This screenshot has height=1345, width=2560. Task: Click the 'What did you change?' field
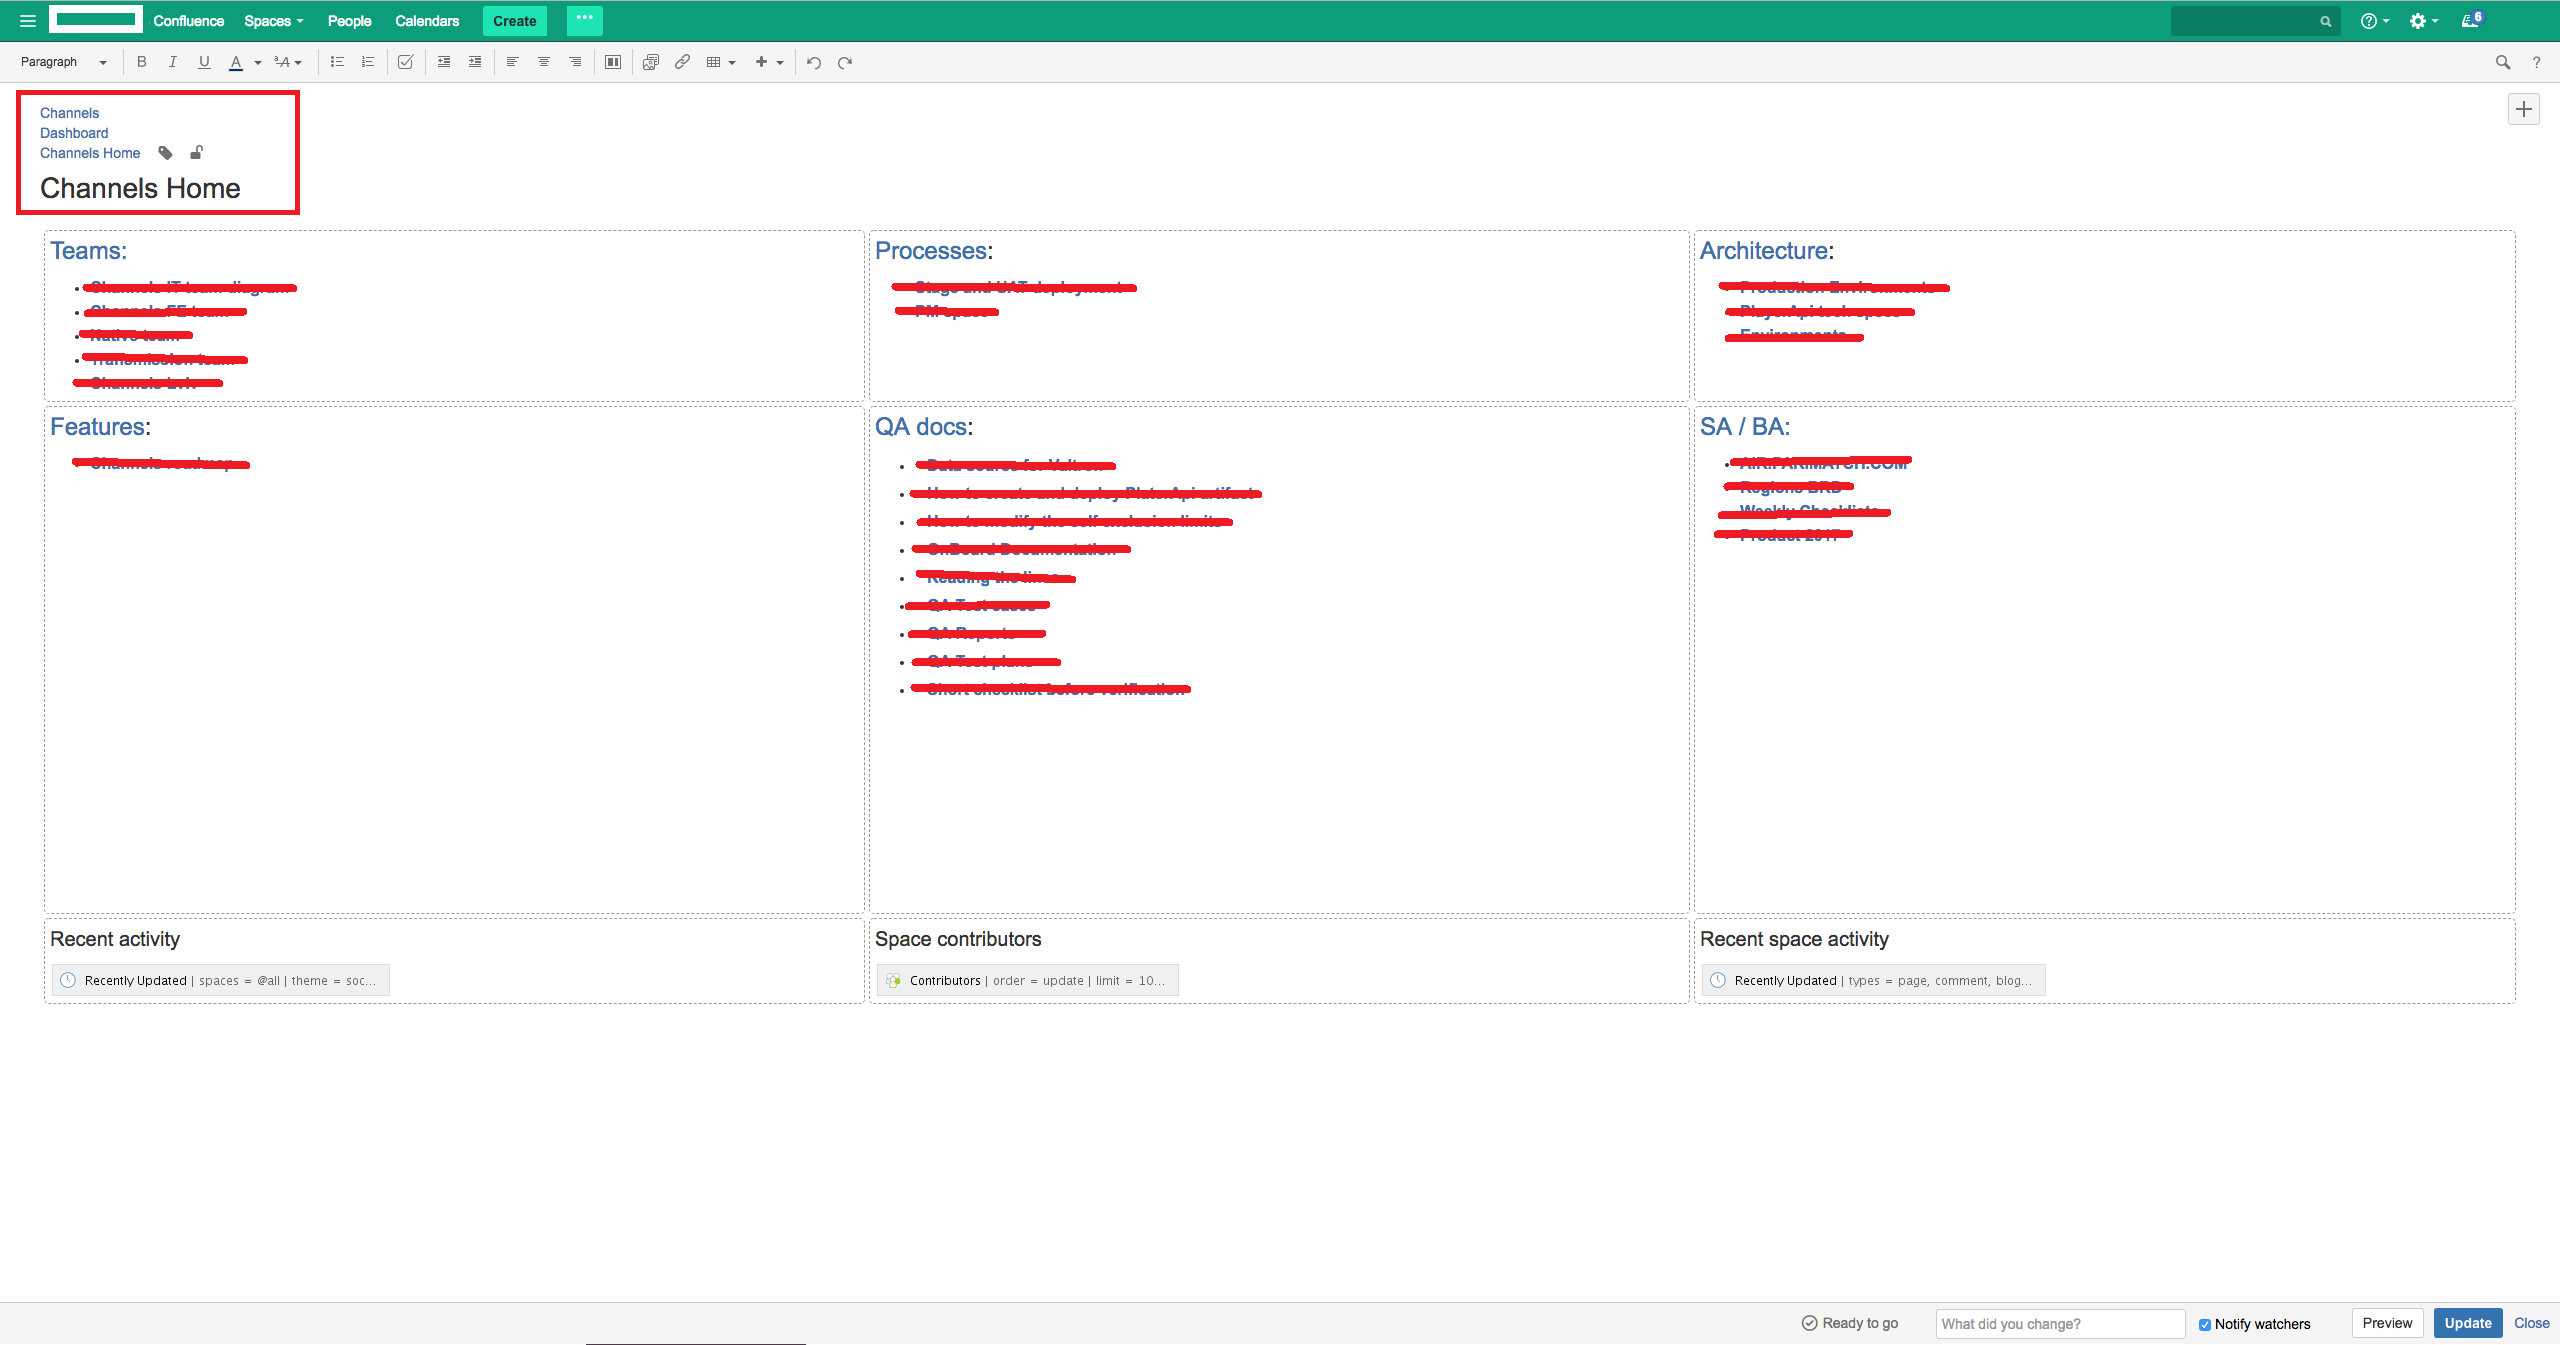2059,1324
